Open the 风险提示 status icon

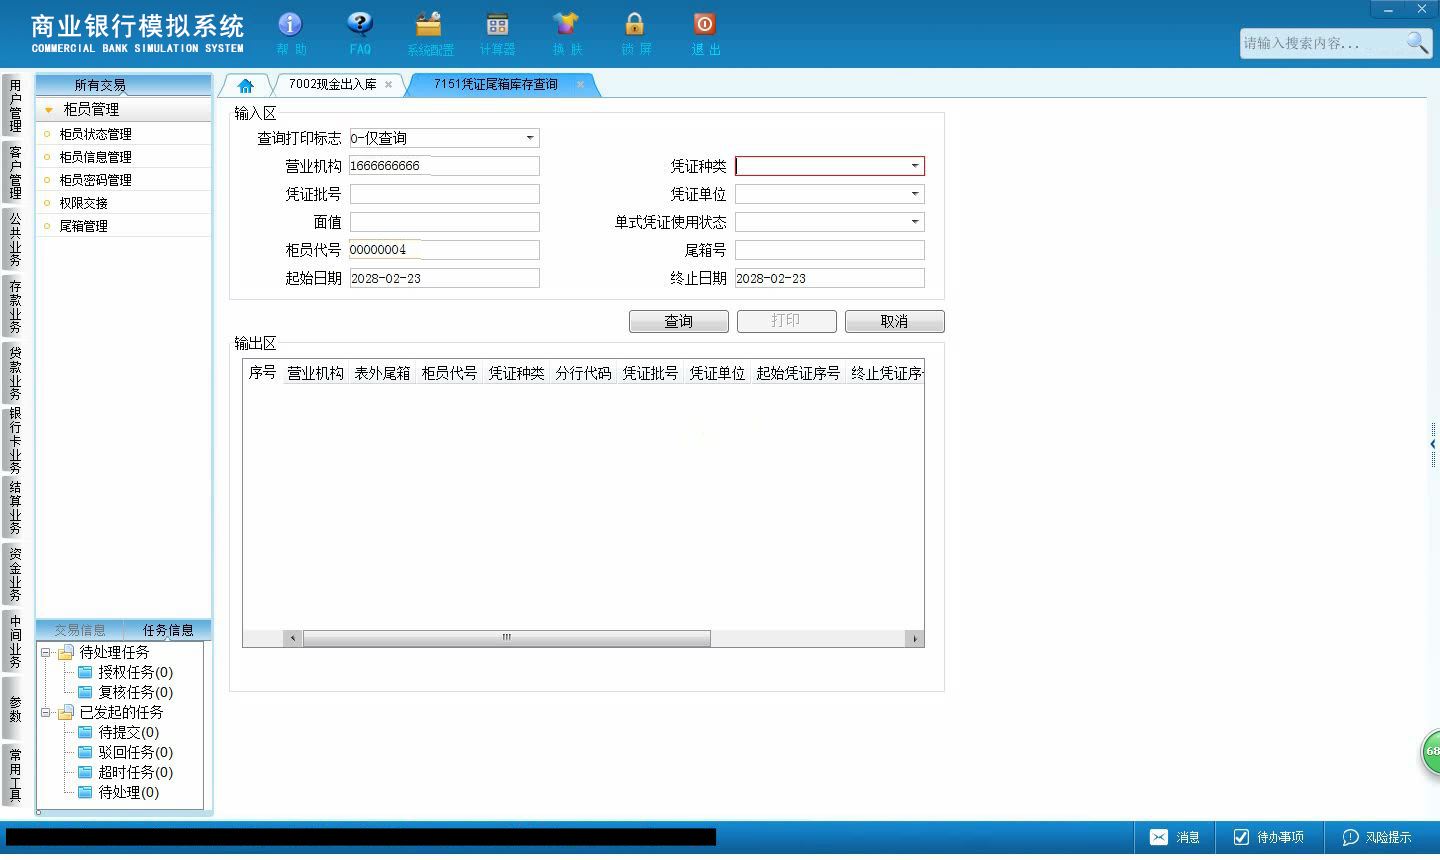click(1351, 837)
